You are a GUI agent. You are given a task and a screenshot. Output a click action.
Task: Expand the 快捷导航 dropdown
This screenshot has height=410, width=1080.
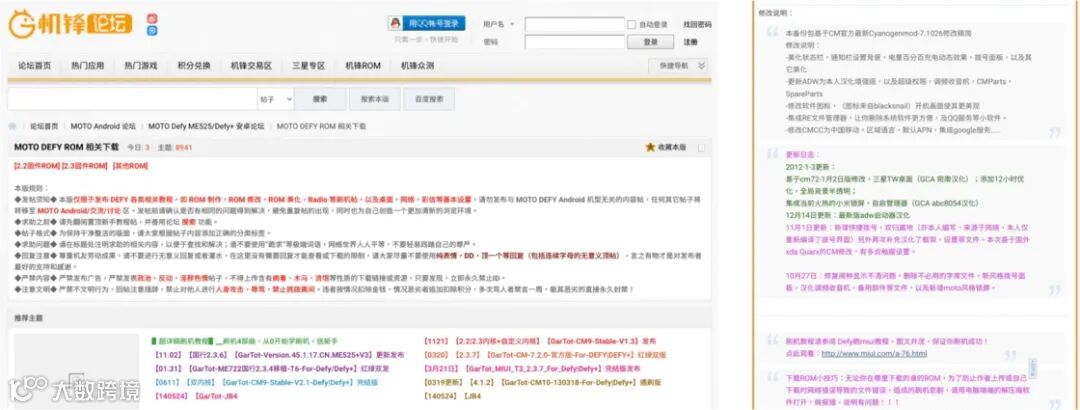click(678, 65)
